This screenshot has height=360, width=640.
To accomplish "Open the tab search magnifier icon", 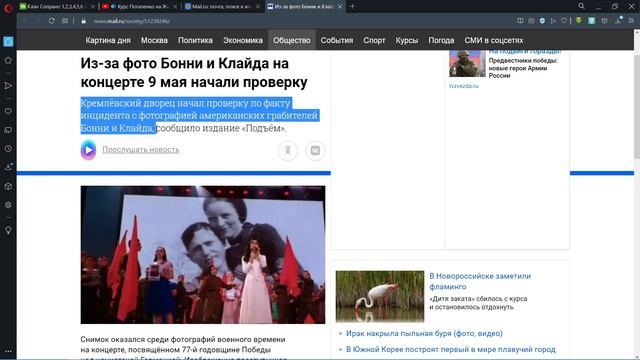I will tap(581, 6).
